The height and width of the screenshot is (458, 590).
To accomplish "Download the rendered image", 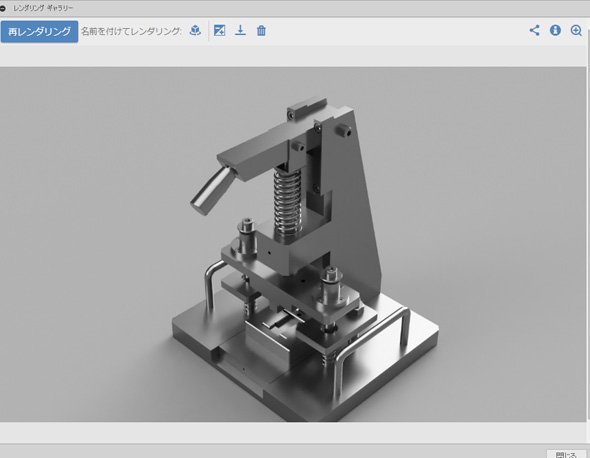I will point(240,30).
